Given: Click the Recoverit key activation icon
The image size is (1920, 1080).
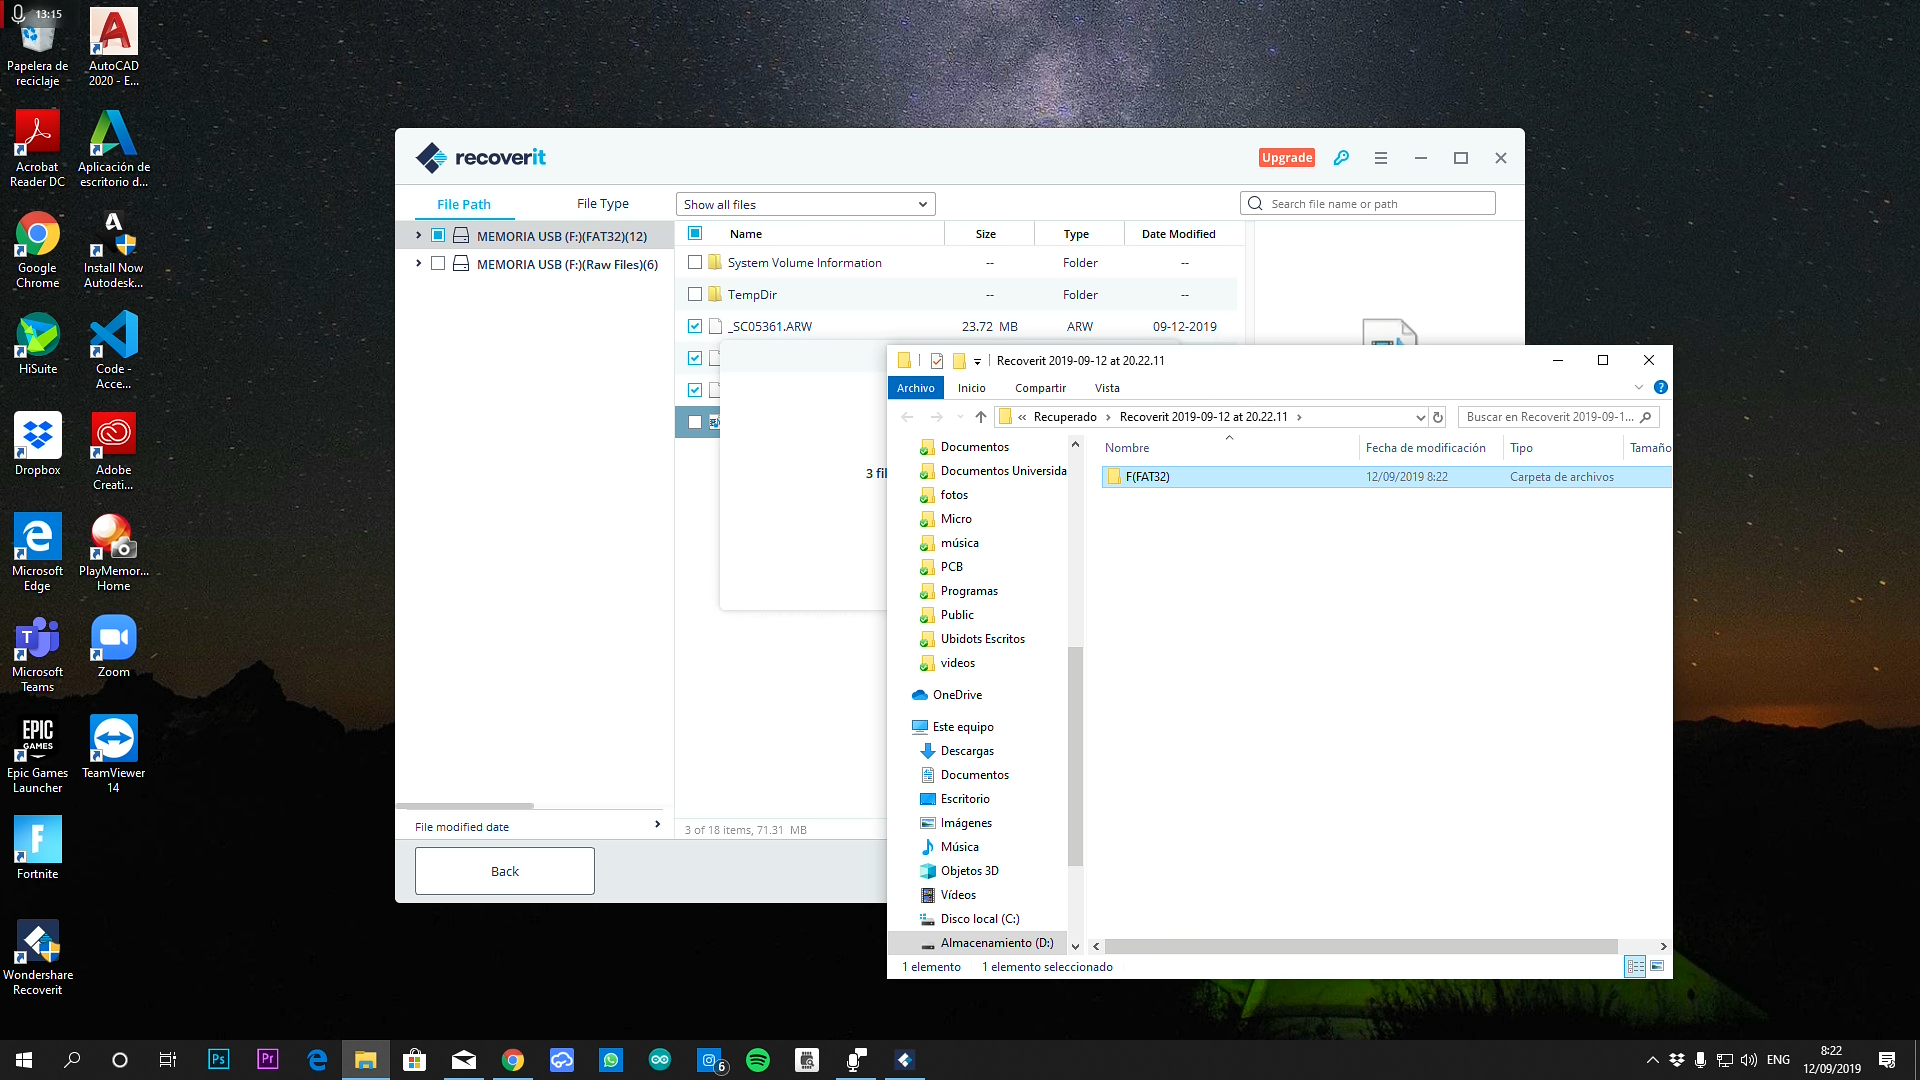Looking at the screenshot, I should (1341, 158).
